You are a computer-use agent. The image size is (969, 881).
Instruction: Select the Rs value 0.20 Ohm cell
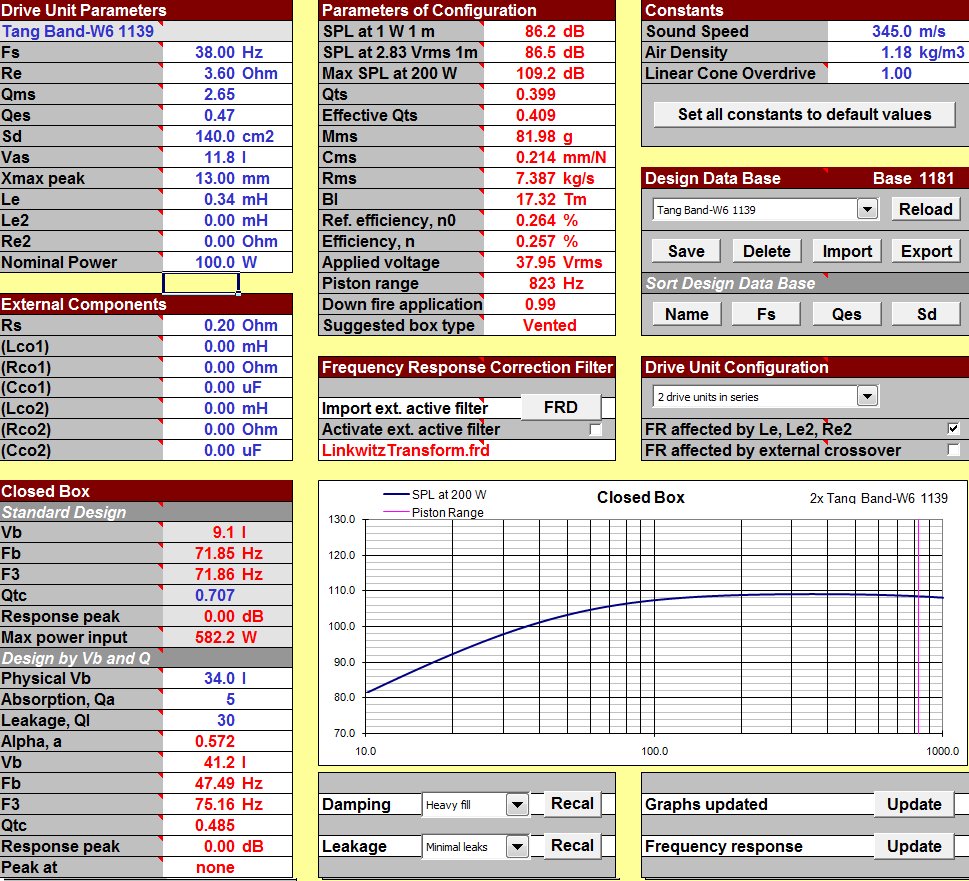click(x=227, y=326)
